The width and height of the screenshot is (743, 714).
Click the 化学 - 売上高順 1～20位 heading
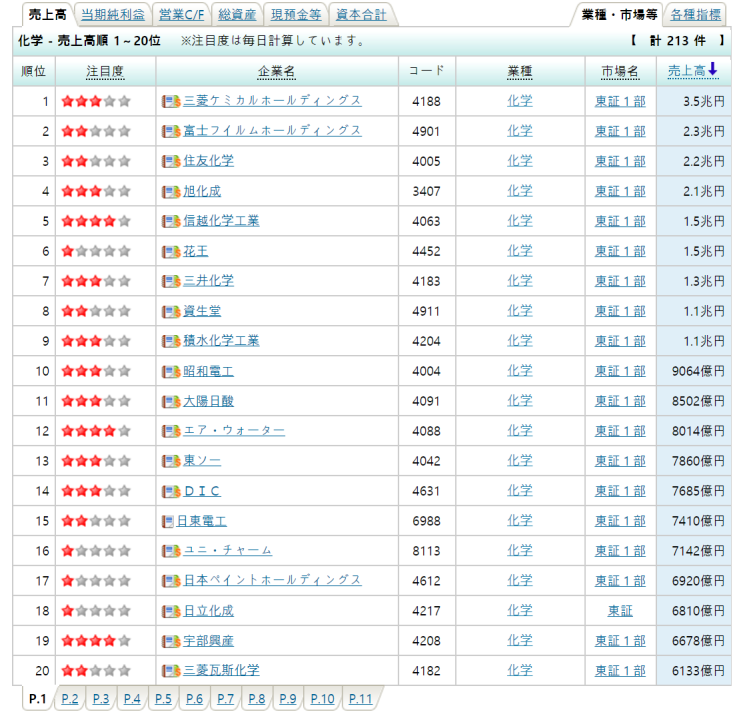tap(90, 41)
